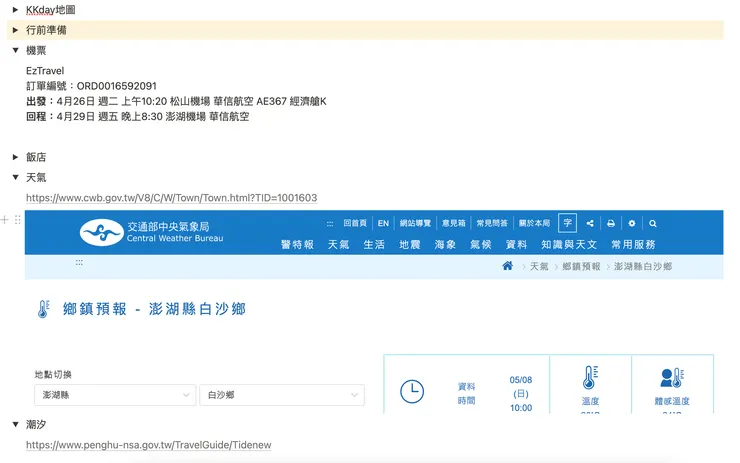Viewport: 740px width, 463px height.
Task: Open the 知識與天文 menu
Action: [569, 244]
